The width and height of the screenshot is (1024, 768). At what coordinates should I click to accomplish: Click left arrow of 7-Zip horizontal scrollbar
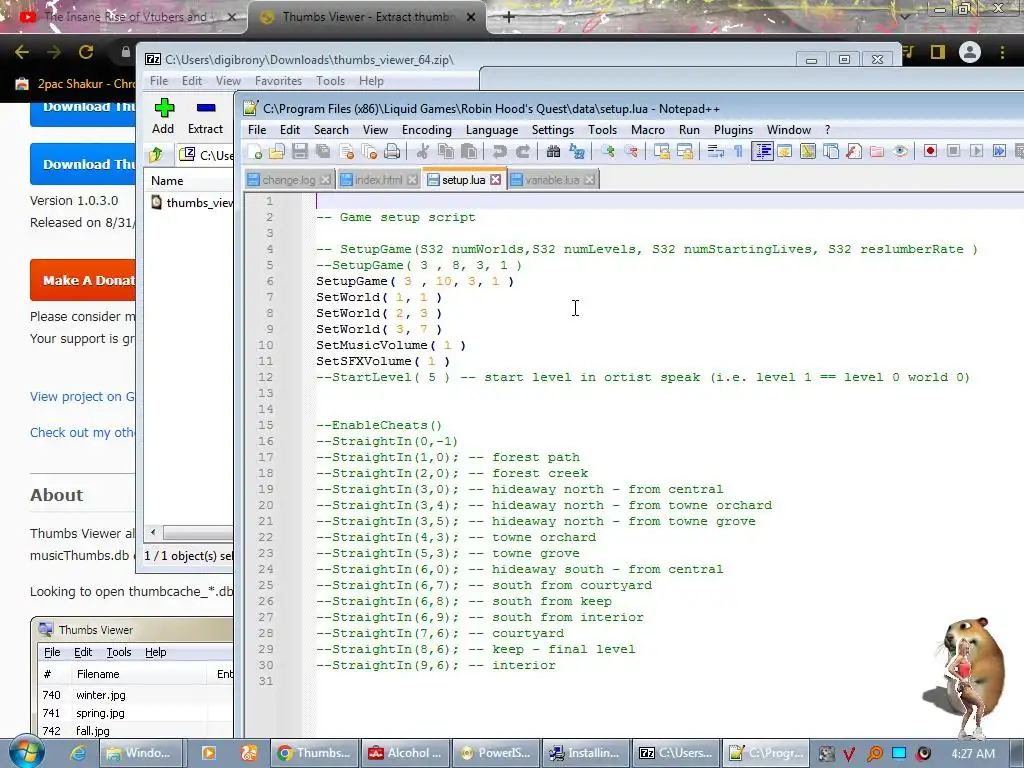click(x=153, y=533)
